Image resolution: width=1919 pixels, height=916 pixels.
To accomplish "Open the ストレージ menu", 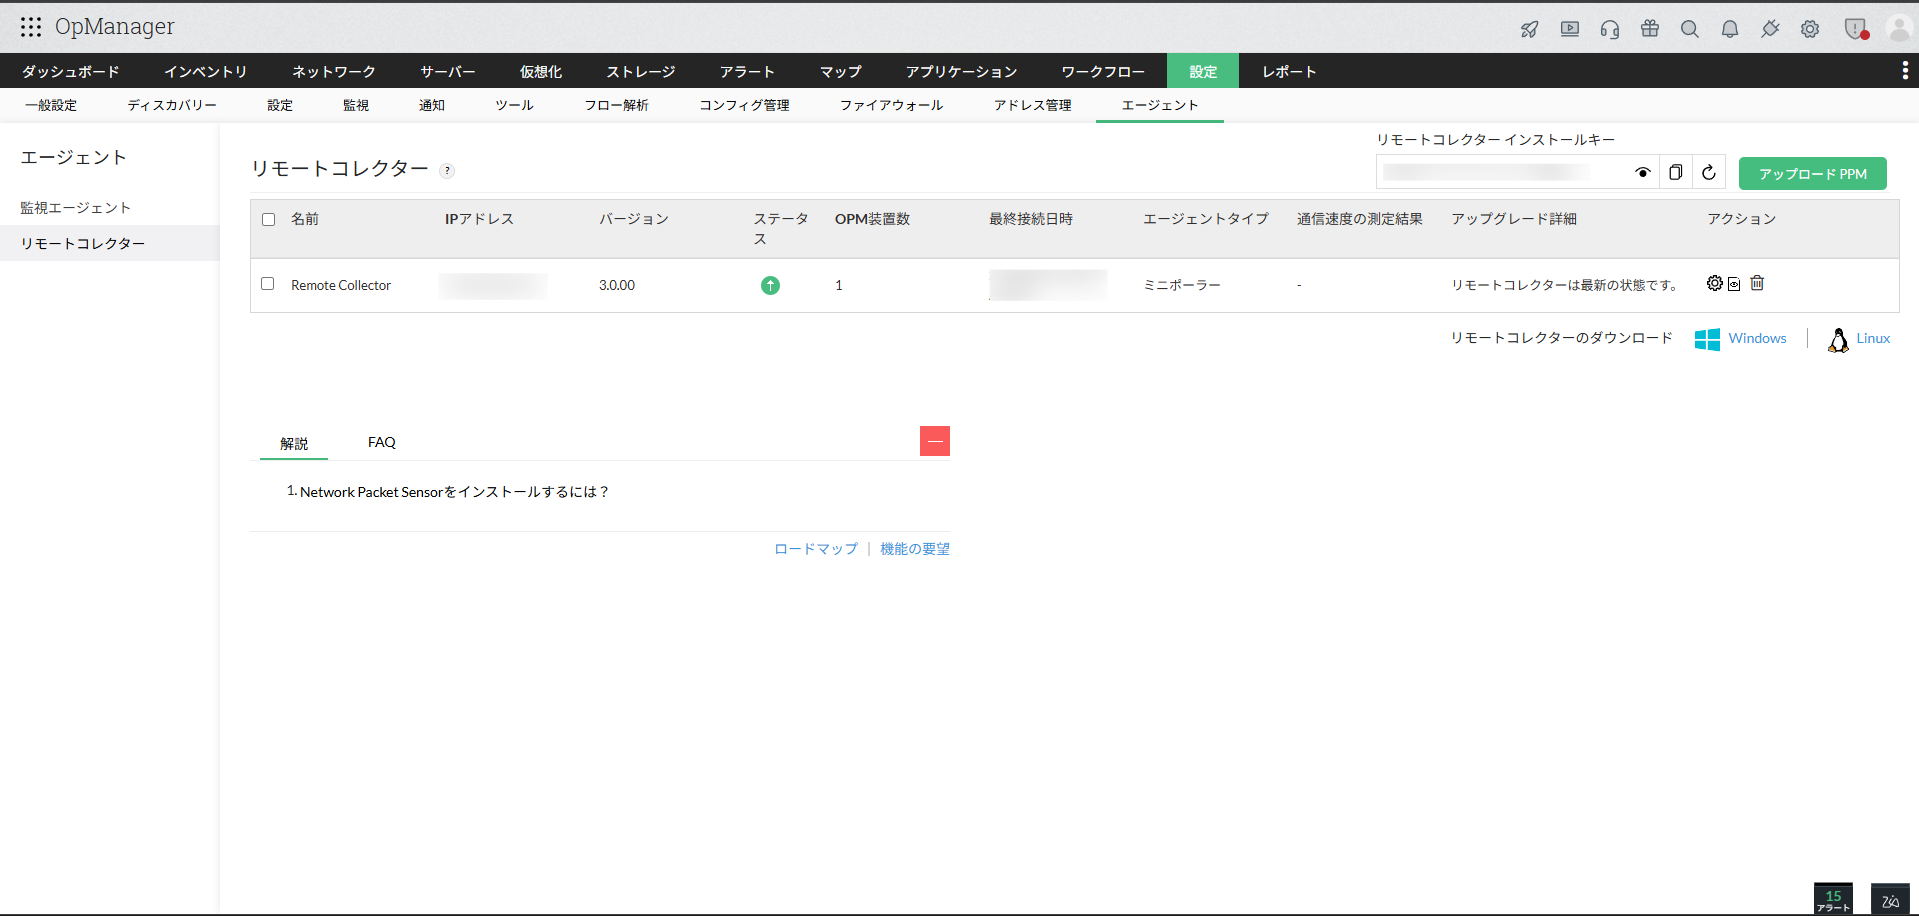I will (x=640, y=71).
